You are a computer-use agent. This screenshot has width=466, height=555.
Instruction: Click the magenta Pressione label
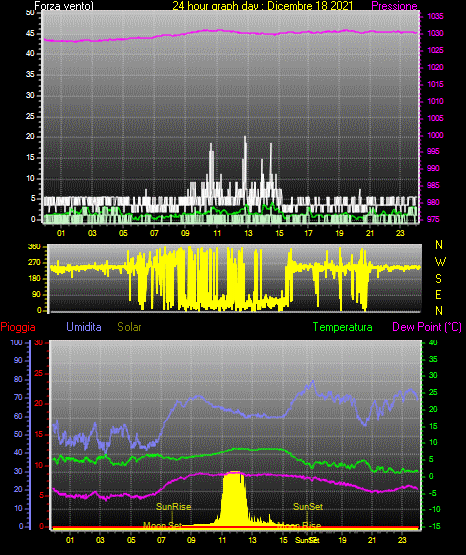394,6
